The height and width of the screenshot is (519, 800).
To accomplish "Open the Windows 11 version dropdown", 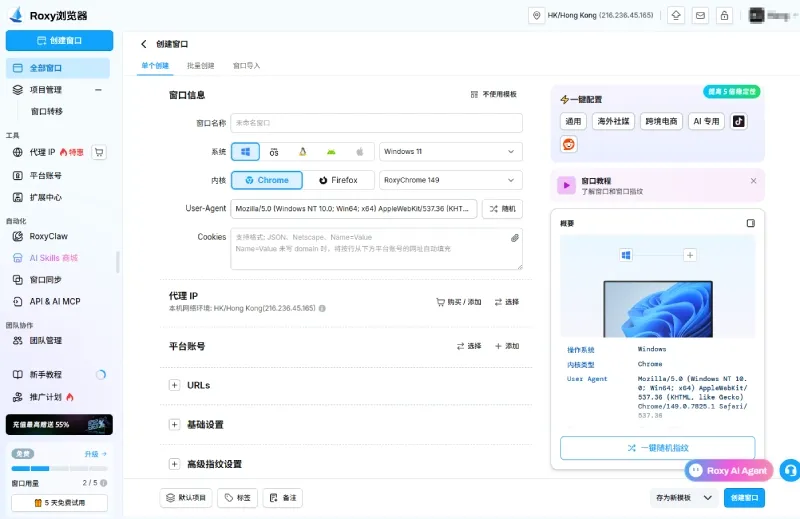I will [451, 152].
